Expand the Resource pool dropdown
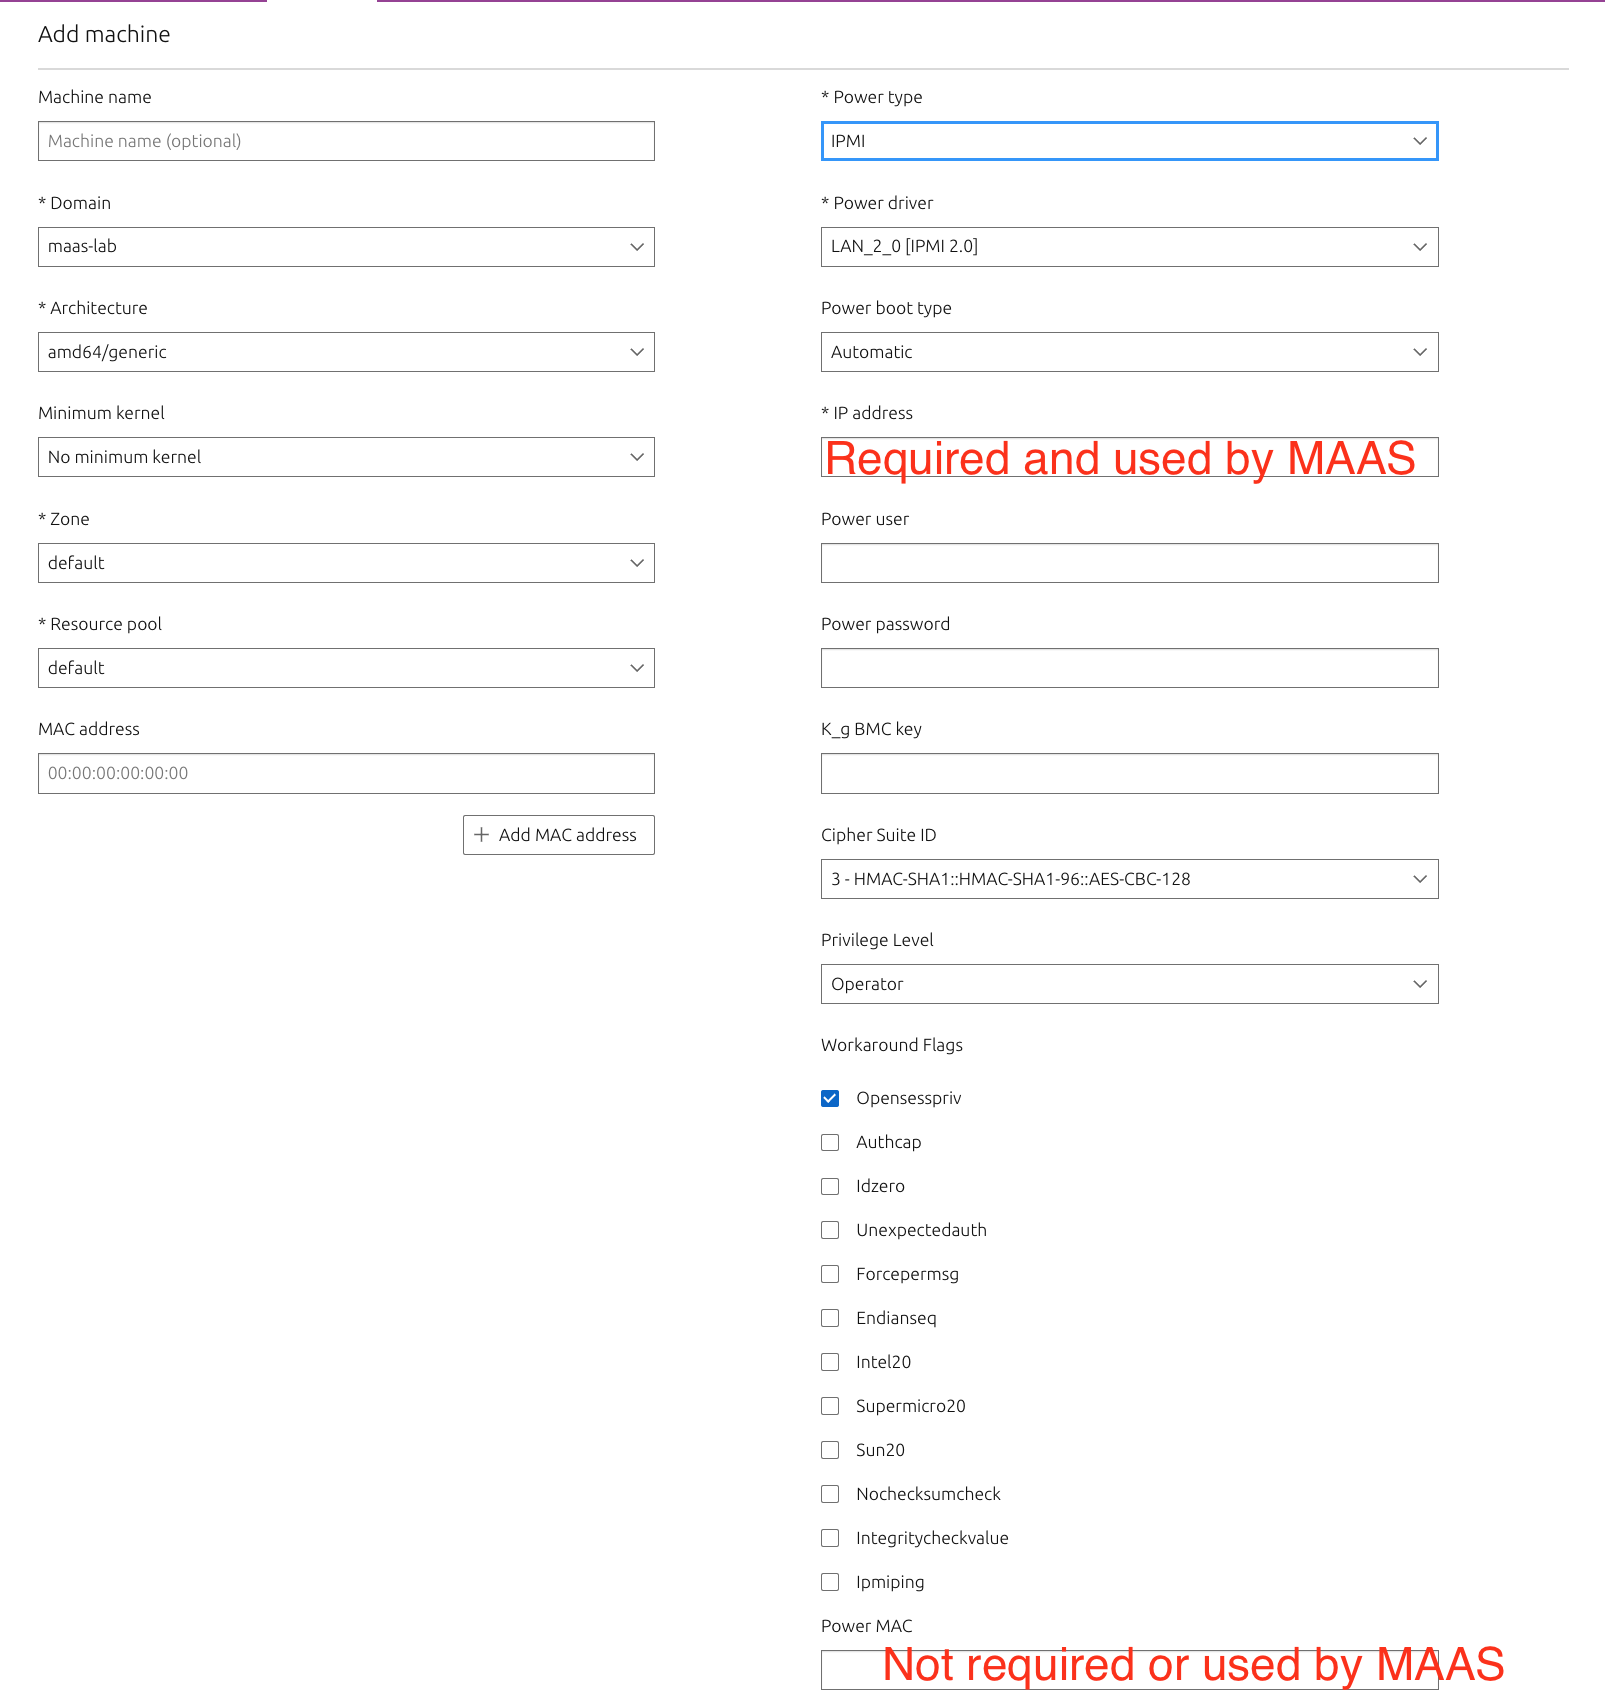Viewport: 1605px width, 1704px height. [x=346, y=668]
